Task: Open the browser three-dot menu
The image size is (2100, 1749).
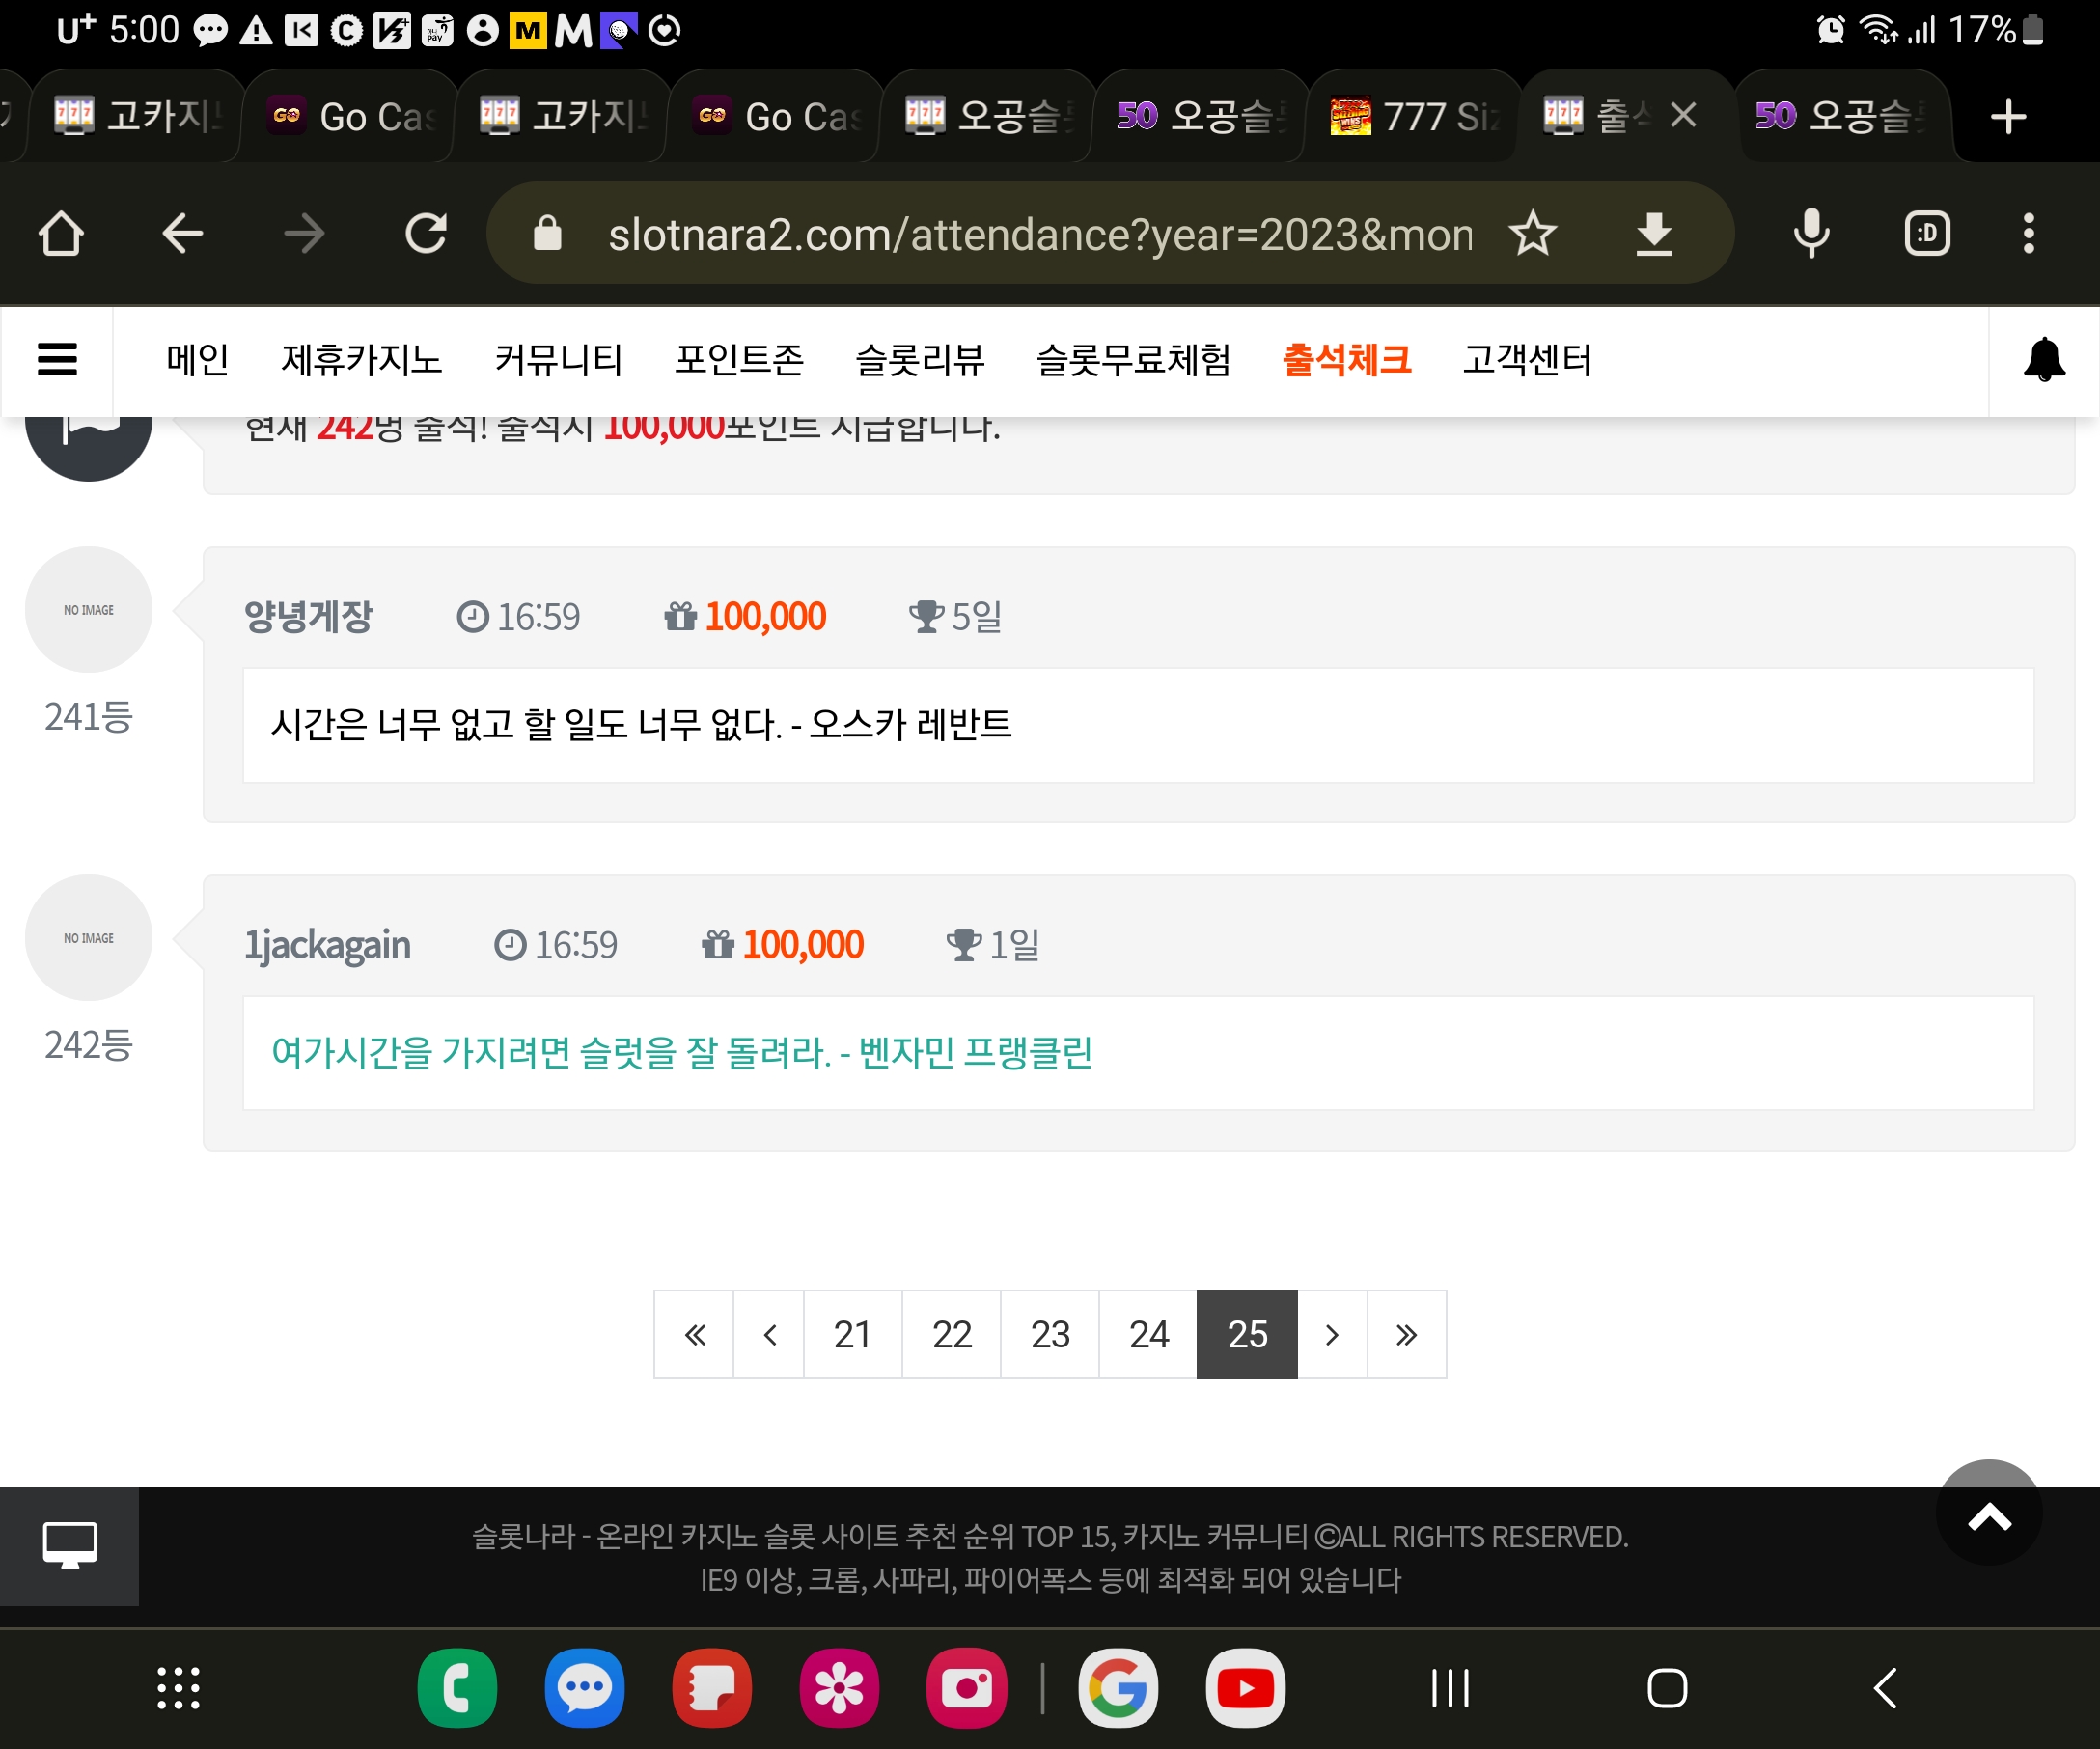Action: (x=2028, y=234)
